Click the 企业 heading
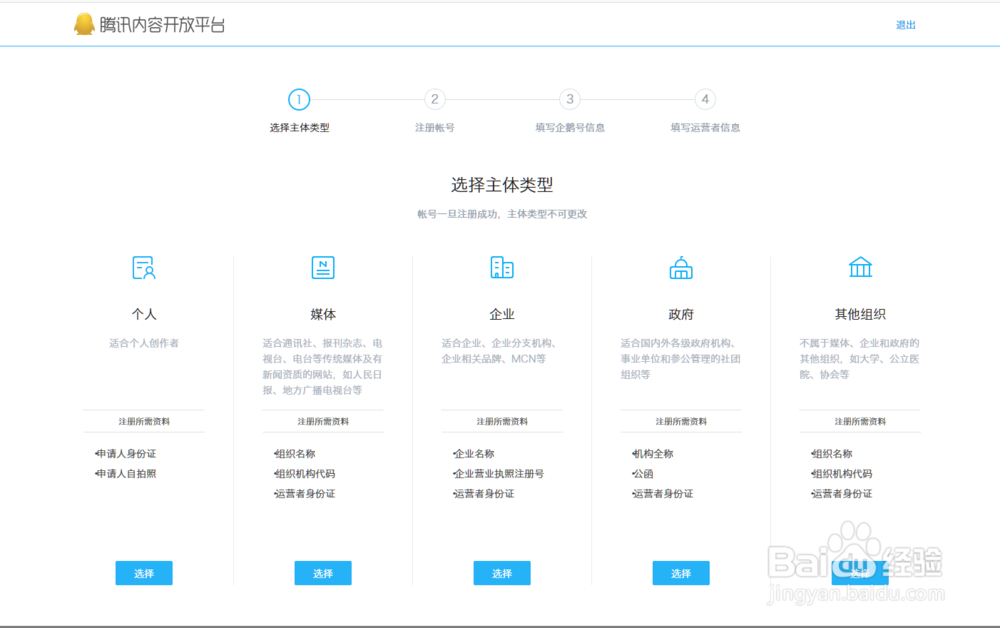This screenshot has width=1000, height=628. [x=502, y=314]
